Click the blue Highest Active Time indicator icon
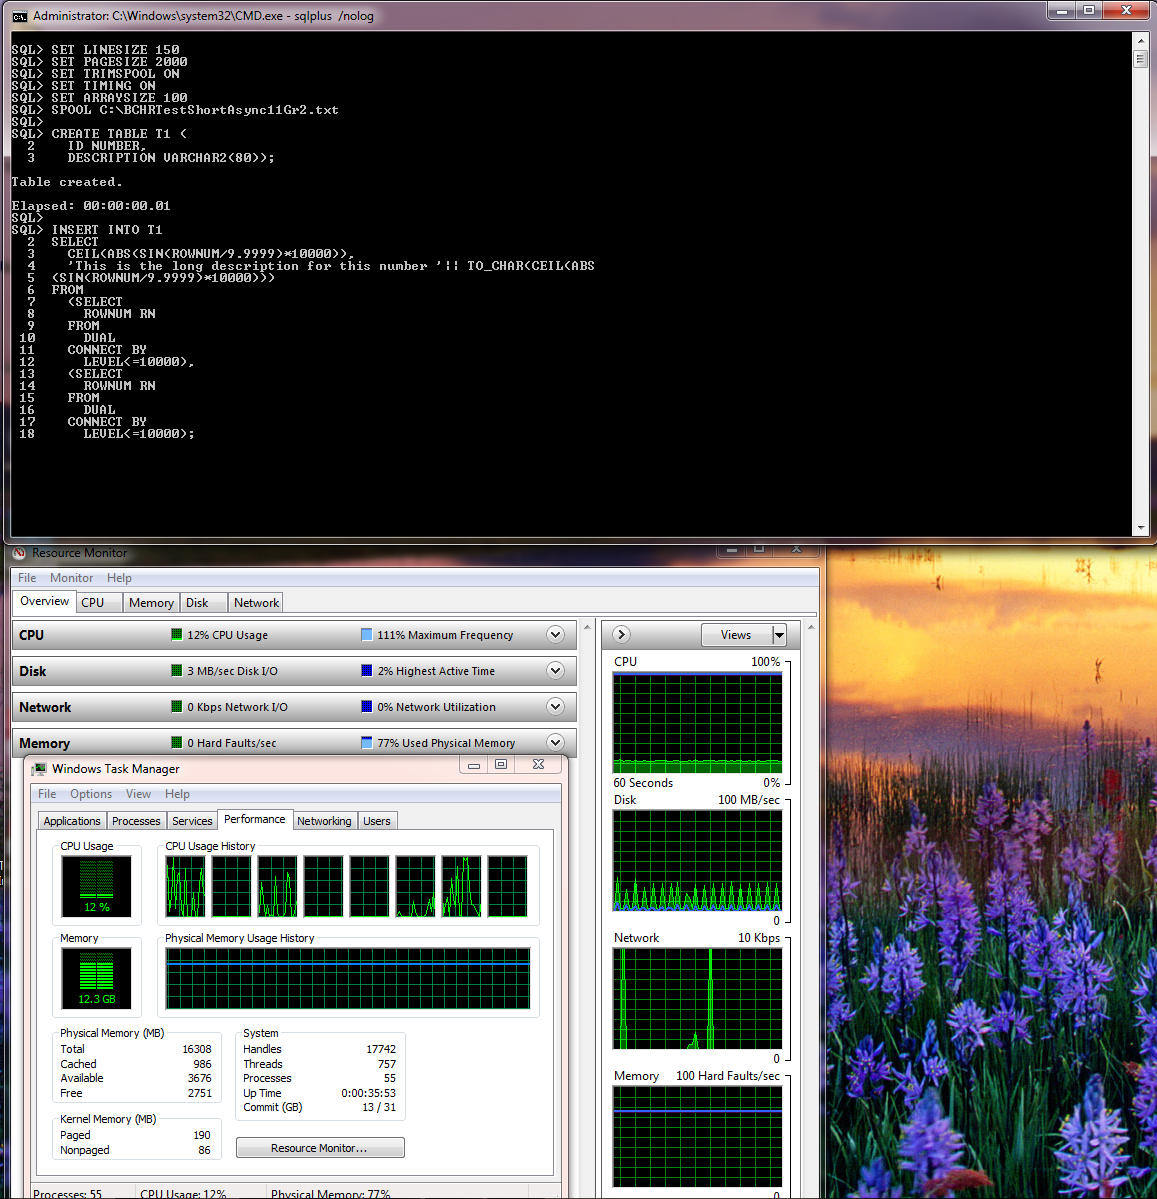The height and width of the screenshot is (1199, 1157). click(x=366, y=671)
